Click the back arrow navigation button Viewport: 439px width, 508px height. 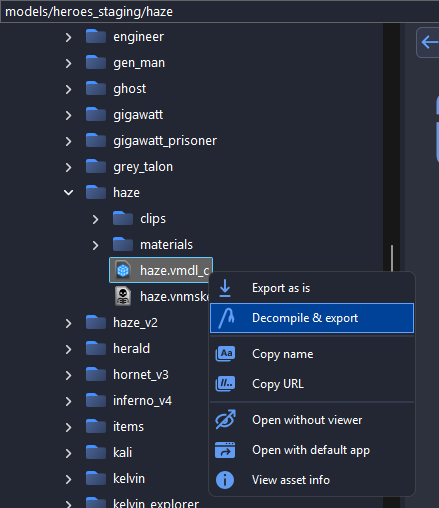tap(429, 42)
